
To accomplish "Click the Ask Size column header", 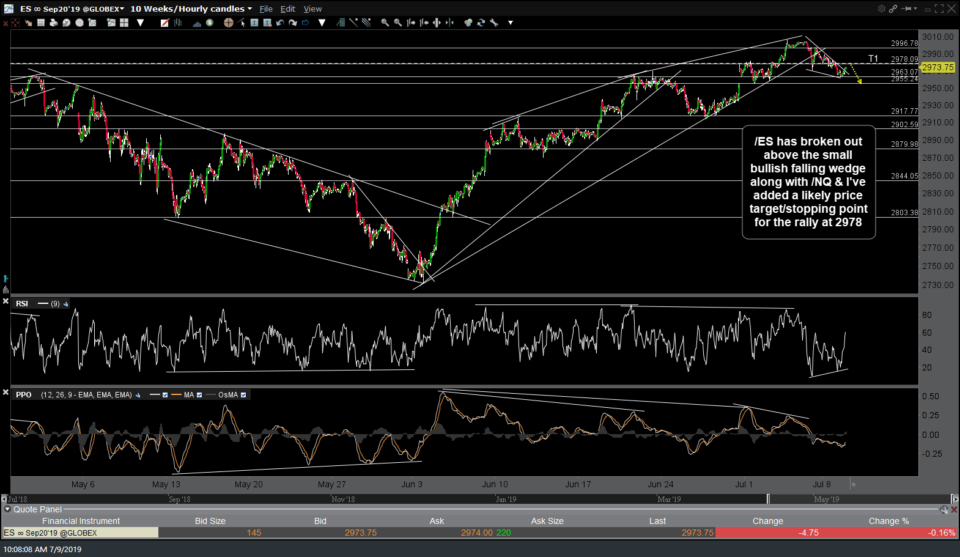I will 547,521.
